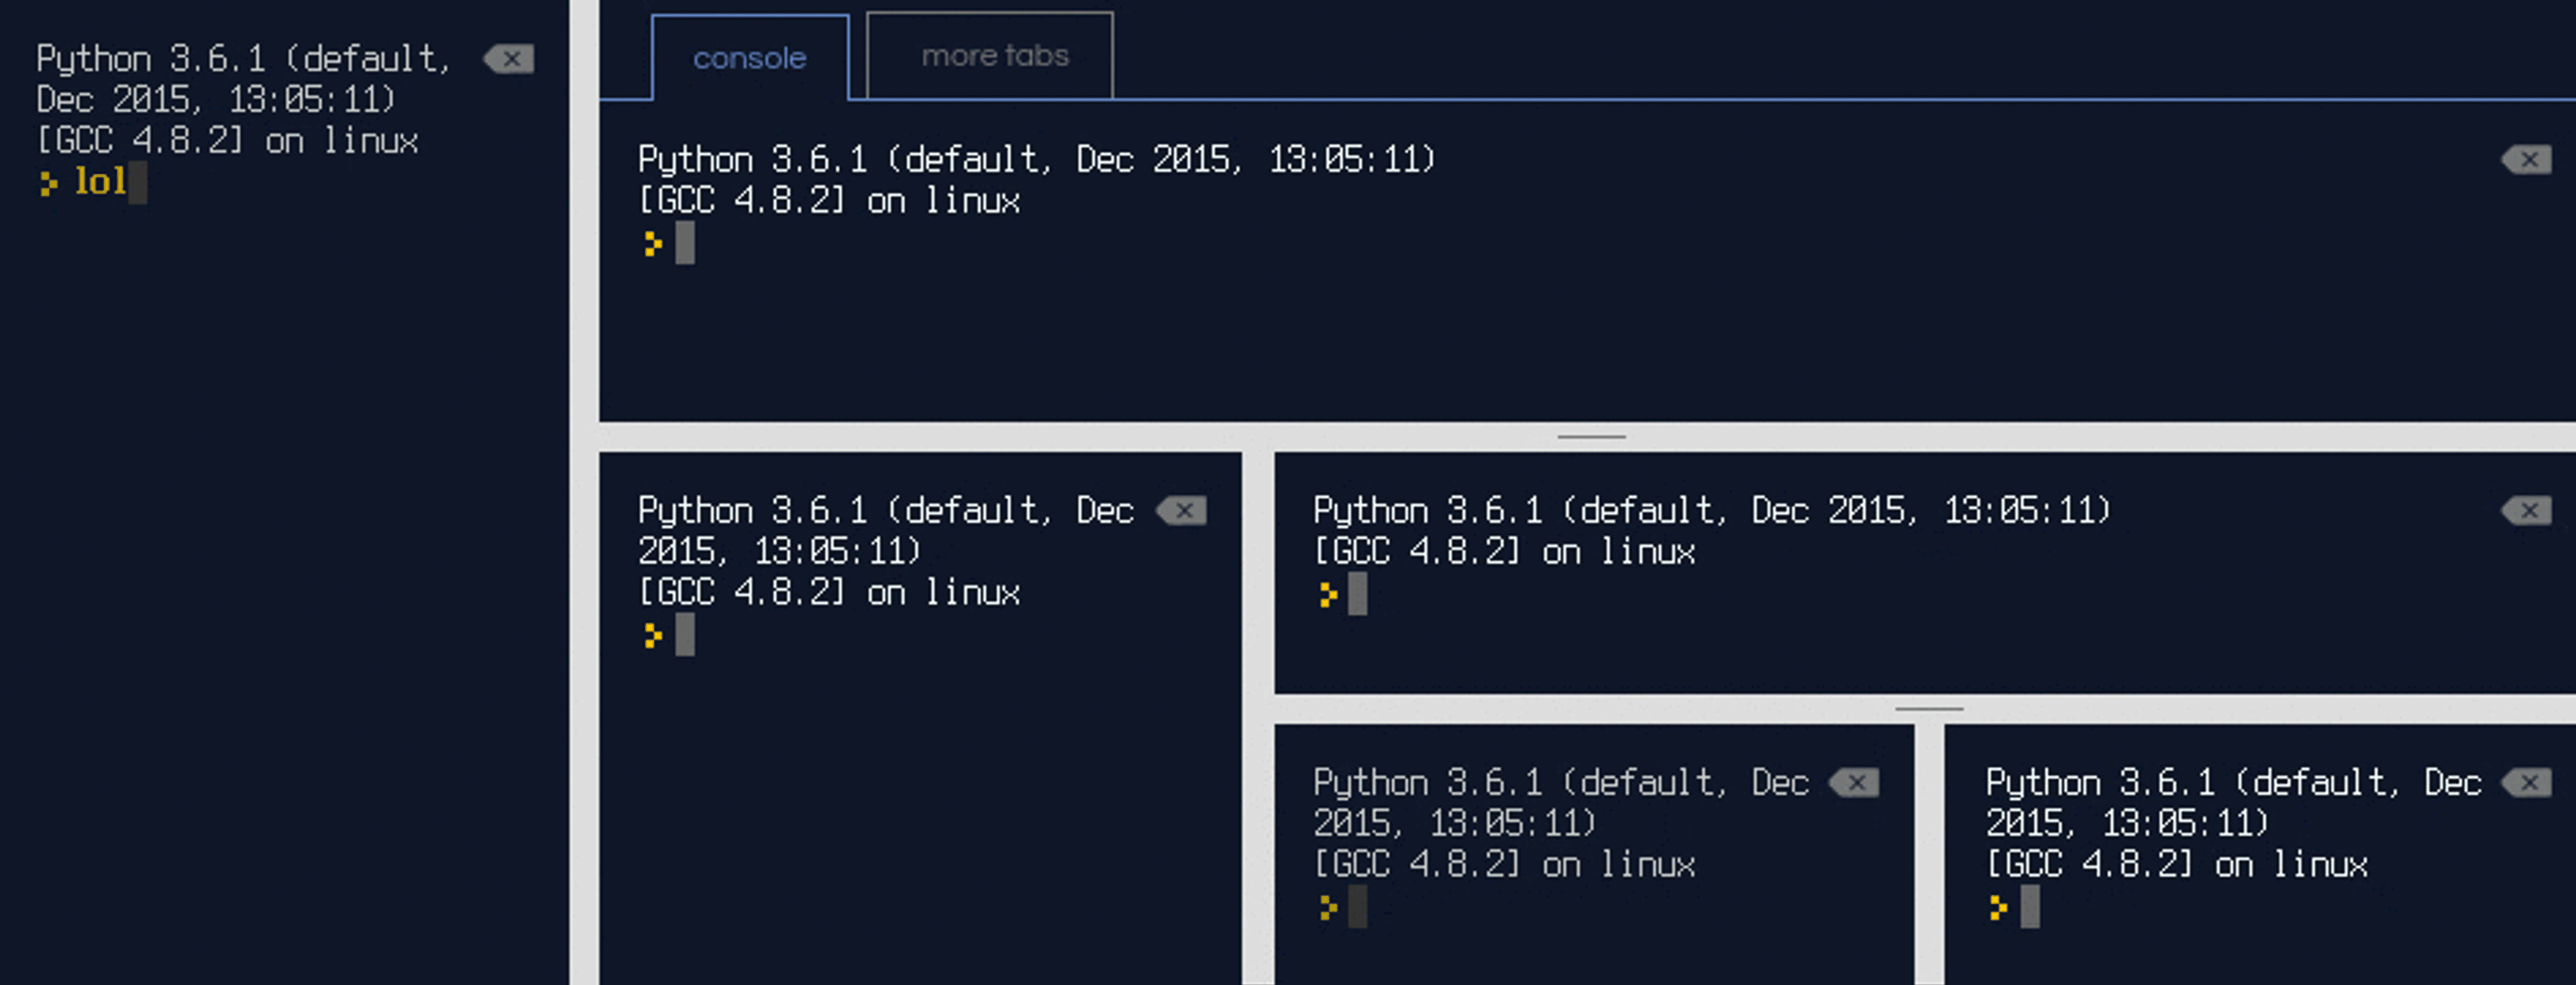Focus the prompt in bottom-middle narrow console

pyautogui.click(x=1357, y=907)
